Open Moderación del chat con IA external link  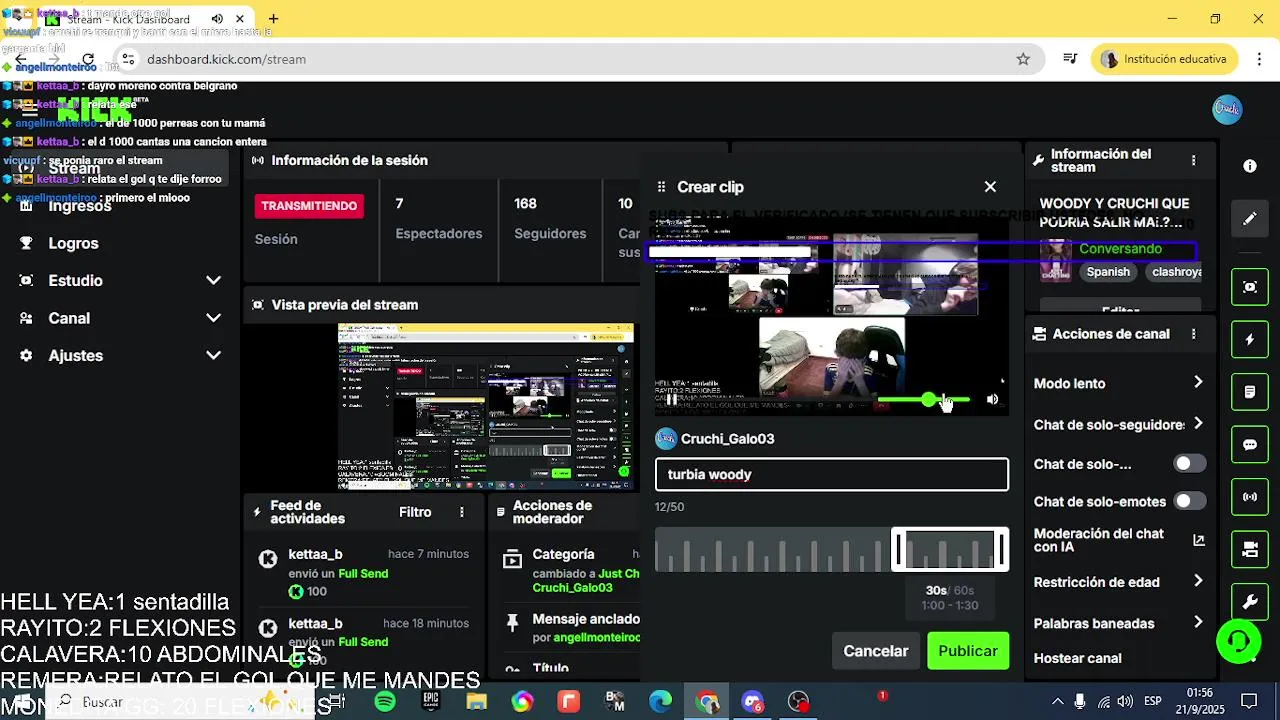coord(1199,541)
